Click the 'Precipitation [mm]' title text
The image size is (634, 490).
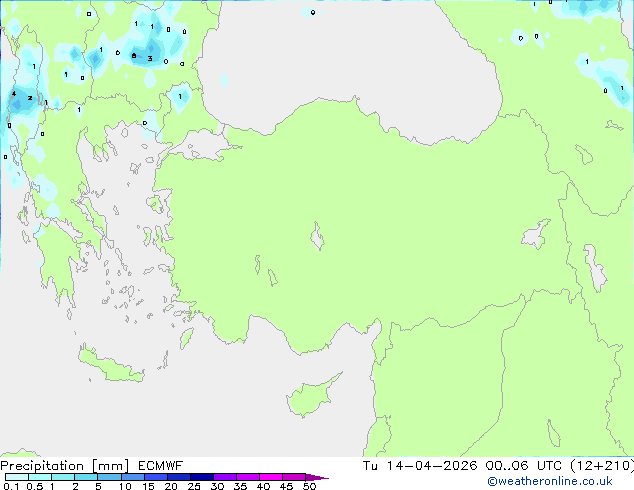pyautogui.click(x=64, y=466)
